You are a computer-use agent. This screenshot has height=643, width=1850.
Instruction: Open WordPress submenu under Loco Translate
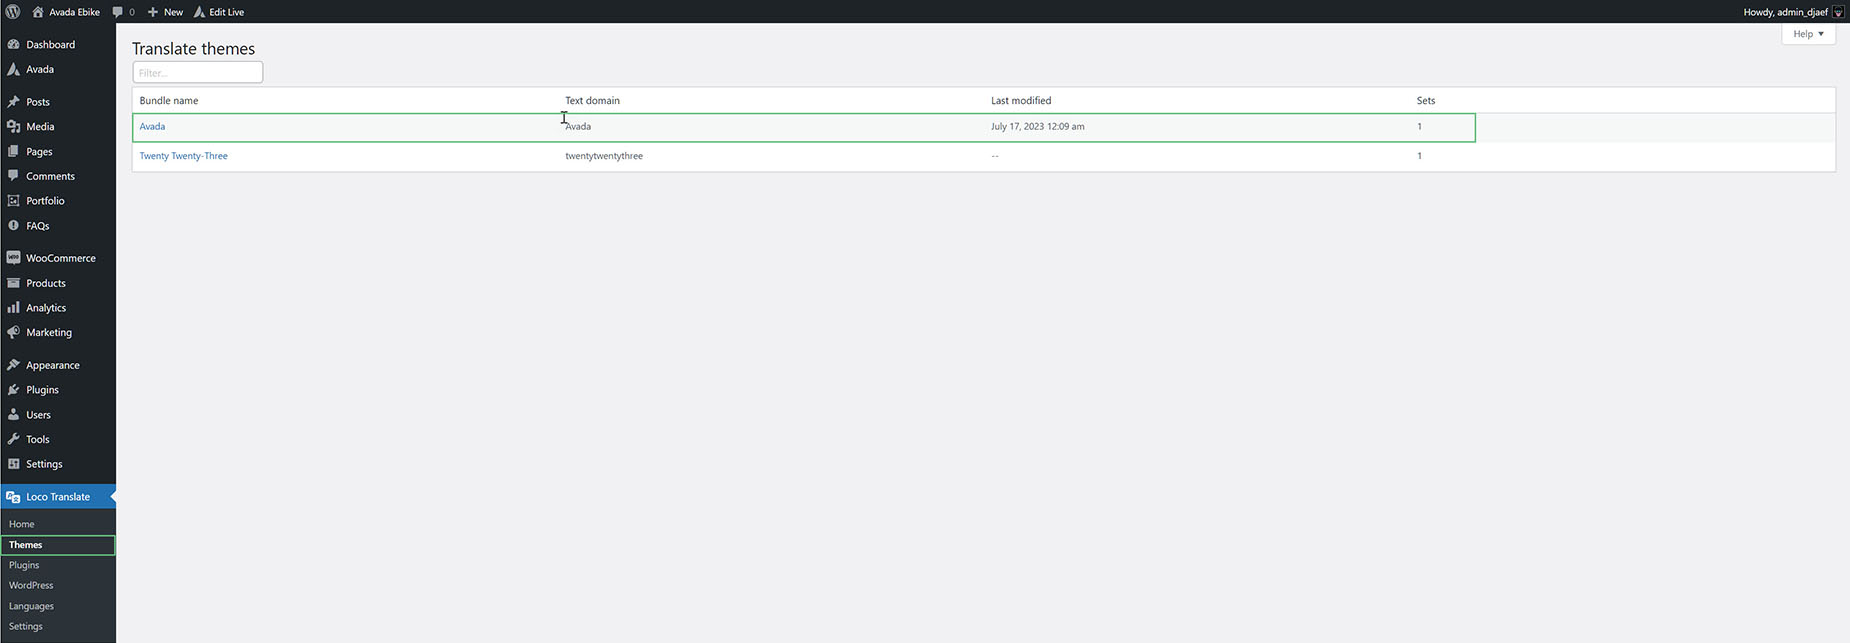(x=31, y=585)
